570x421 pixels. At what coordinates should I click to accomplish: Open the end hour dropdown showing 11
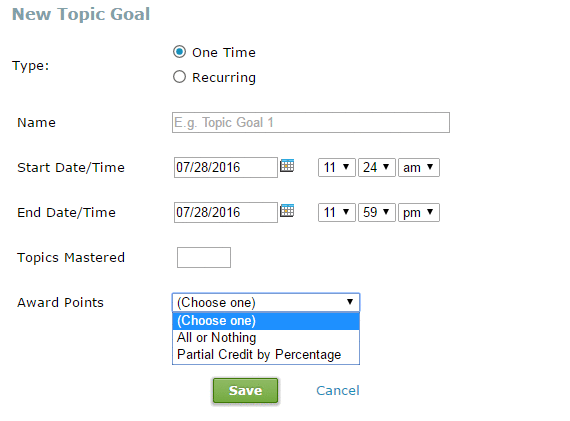click(x=337, y=213)
